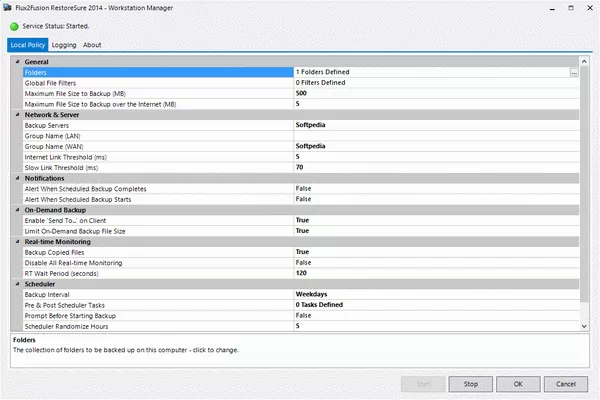Image resolution: width=600 pixels, height=400 pixels.
Task: Collapse the Scheduler section
Action: coord(17,284)
